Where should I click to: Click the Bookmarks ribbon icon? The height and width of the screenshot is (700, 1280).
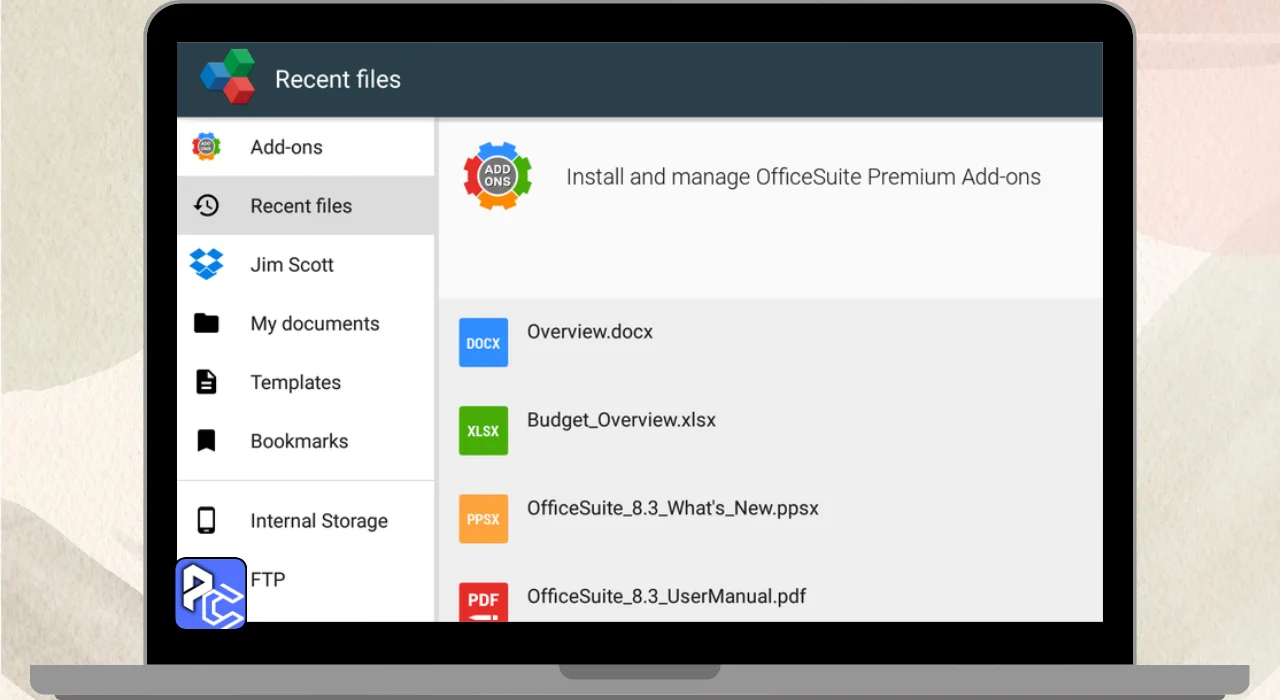click(x=206, y=441)
